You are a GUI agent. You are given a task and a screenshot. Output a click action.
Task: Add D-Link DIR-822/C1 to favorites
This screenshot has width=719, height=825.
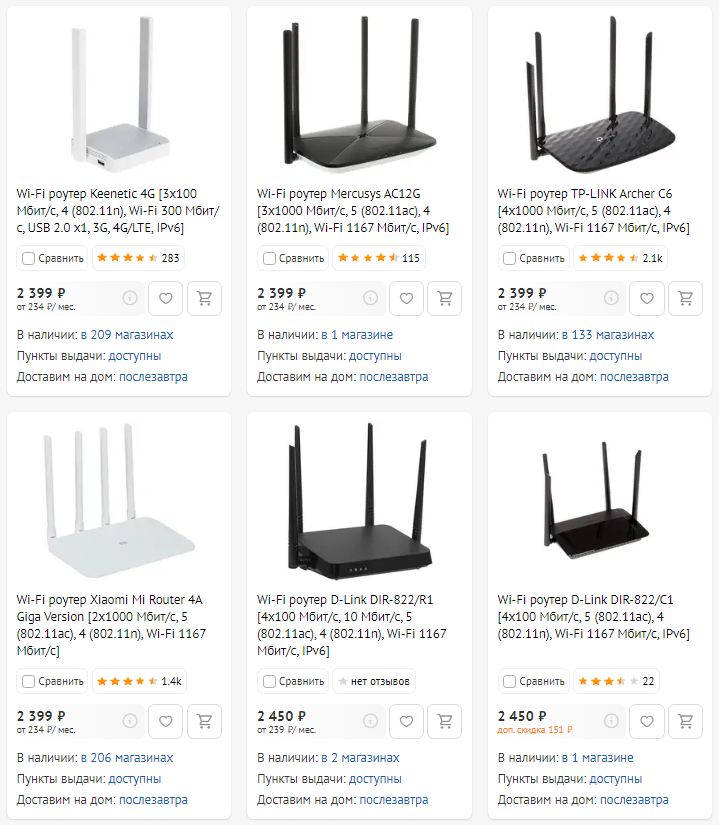(647, 721)
